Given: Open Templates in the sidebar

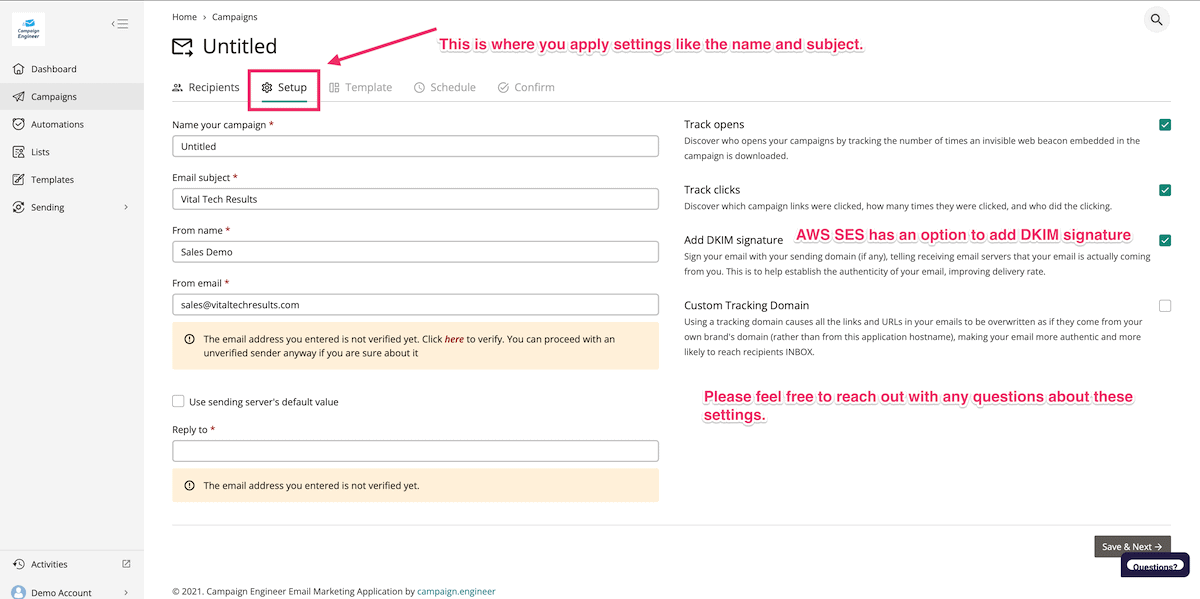Looking at the screenshot, I should tap(52, 180).
